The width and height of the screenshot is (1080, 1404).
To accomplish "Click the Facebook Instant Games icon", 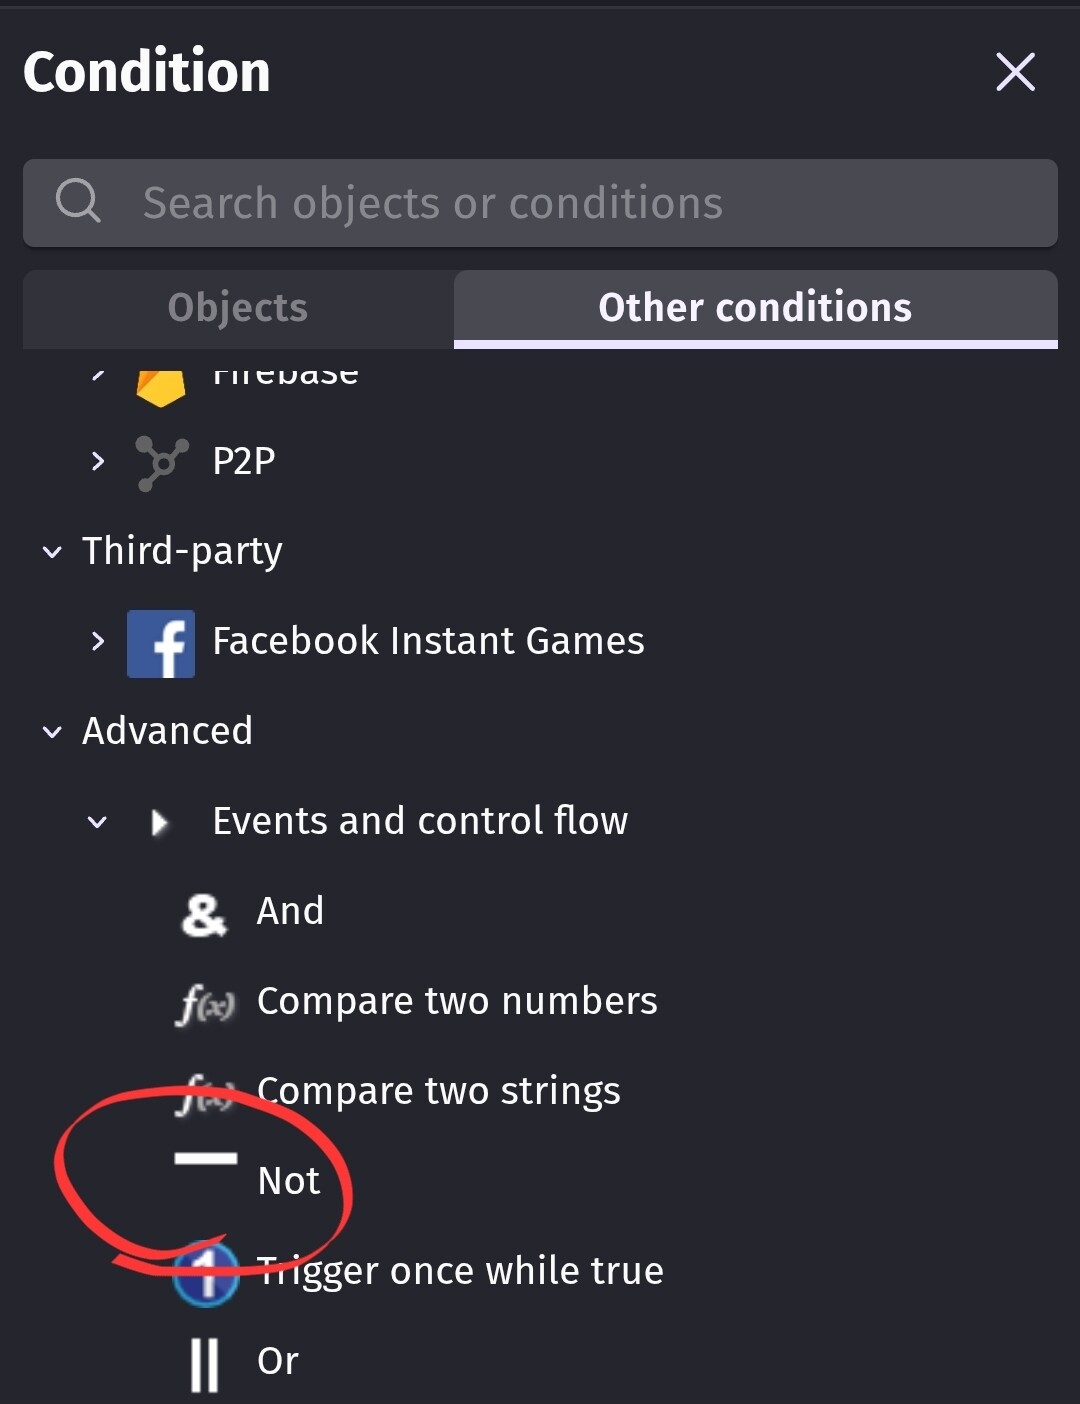I will (161, 643).
